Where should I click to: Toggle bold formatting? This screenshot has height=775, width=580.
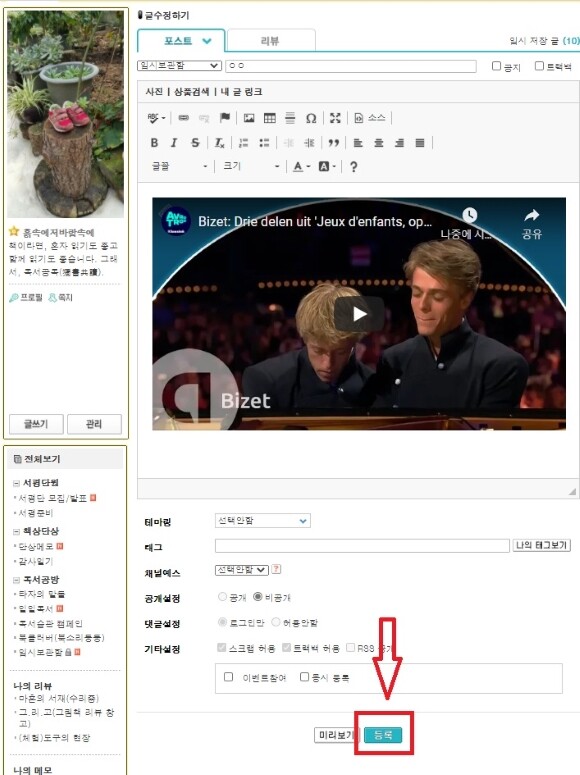click(x=154, y=142)
